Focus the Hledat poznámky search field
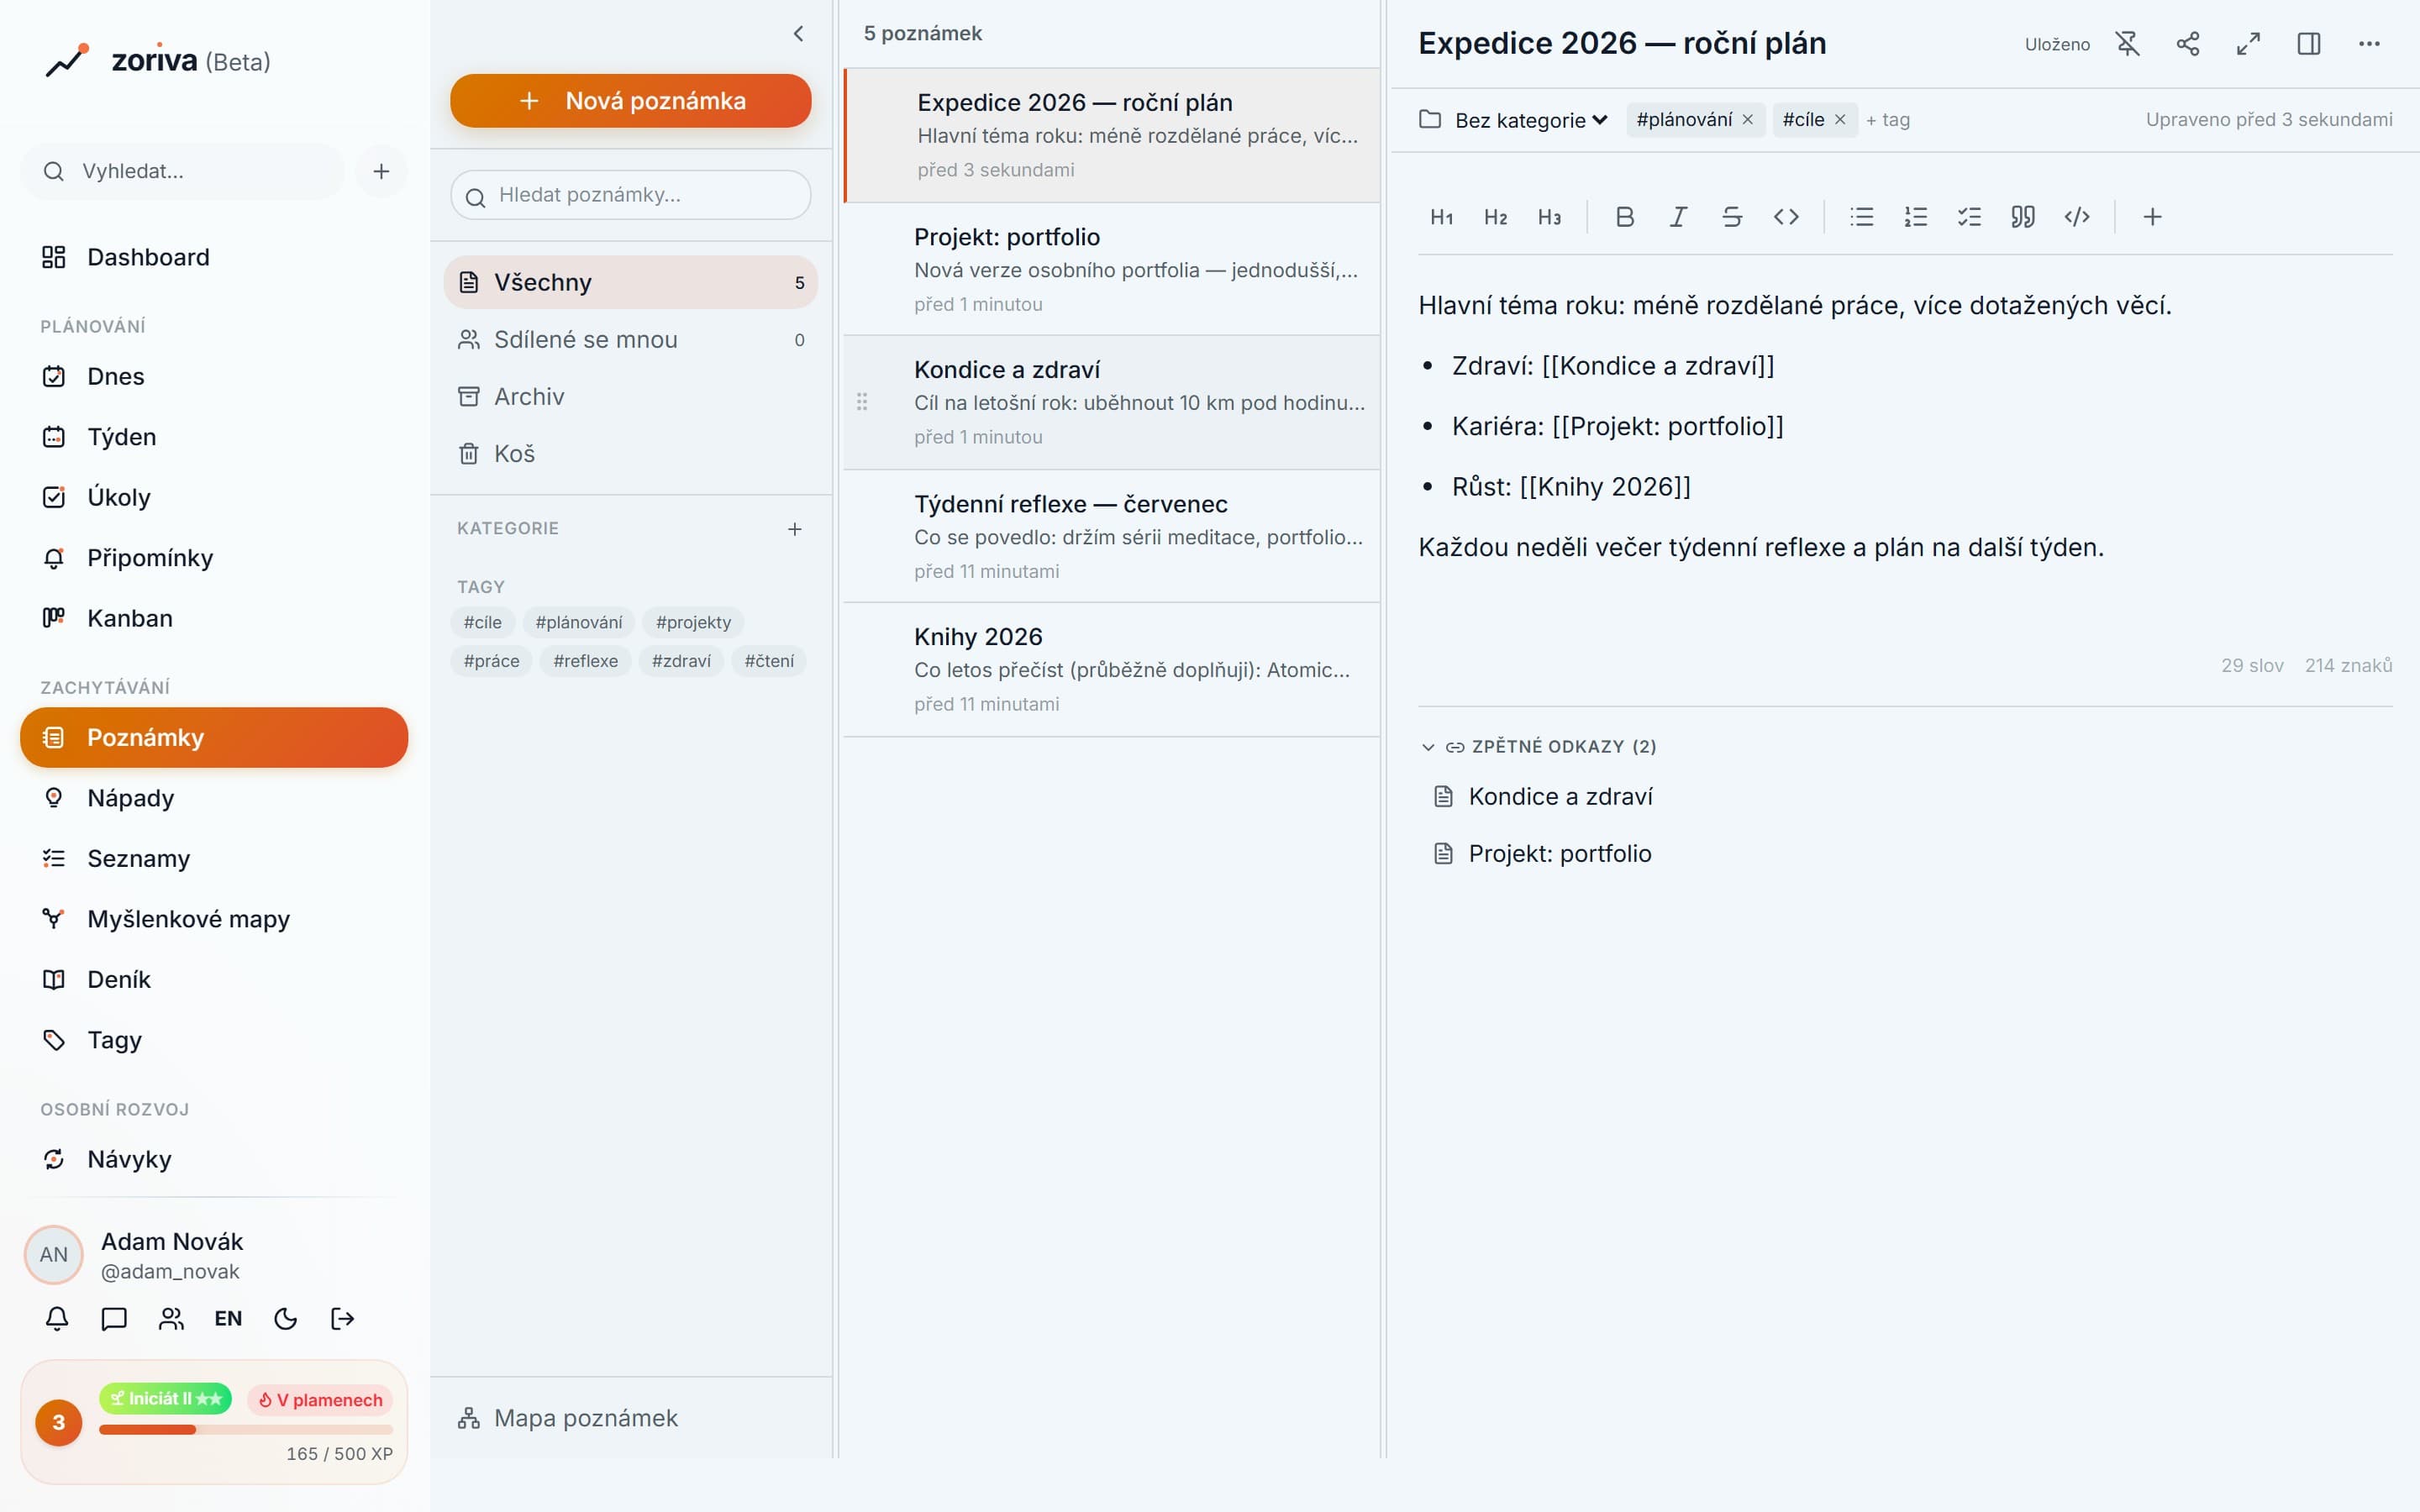Viewport: 2420px width, 1512px height. point(631,195)
